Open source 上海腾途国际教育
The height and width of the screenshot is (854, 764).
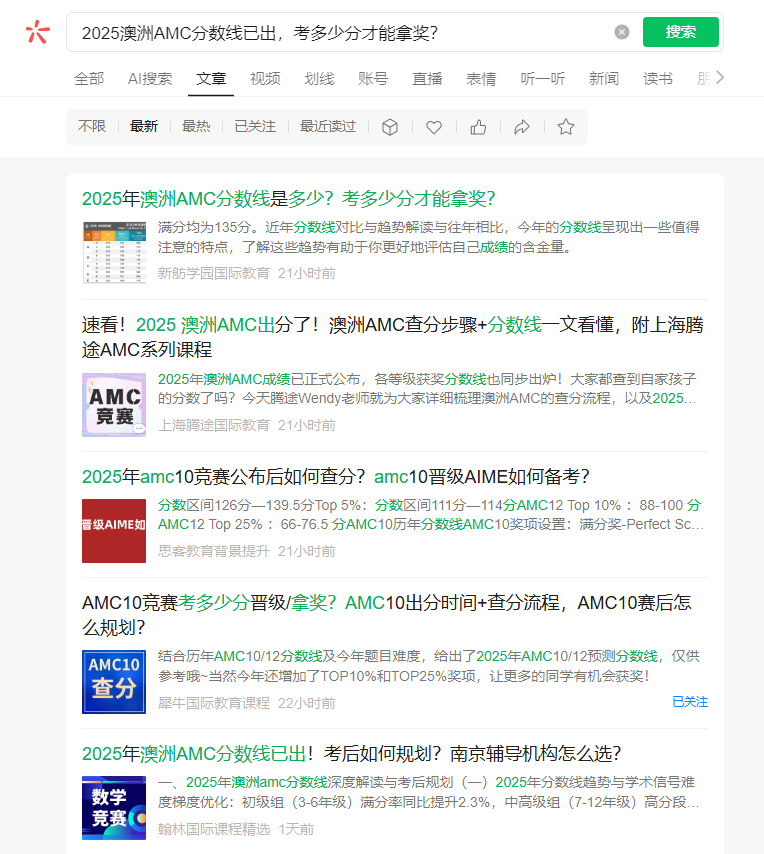pyautogui.click(x=213, y=425)
